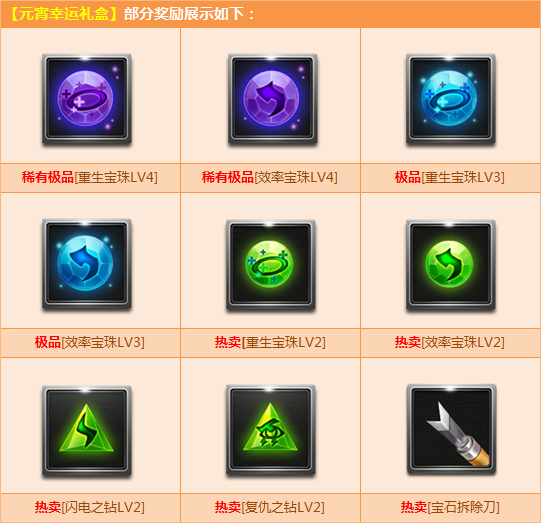The image size is (541, 523).
Task: Click the blue 重生宝珠LV3 orb icon
Action: click(451, 99)
